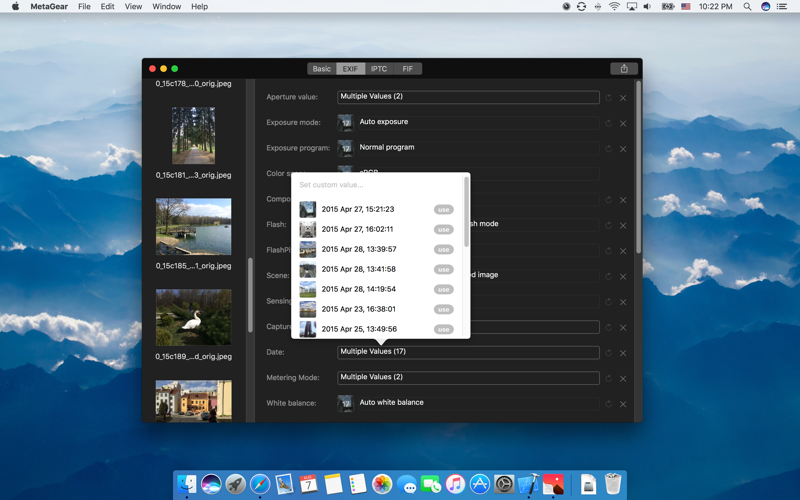This screenshot has width=800, height=500.
Task: Click the EXIF panel vertical scrollbar
Action: (638, 167)
